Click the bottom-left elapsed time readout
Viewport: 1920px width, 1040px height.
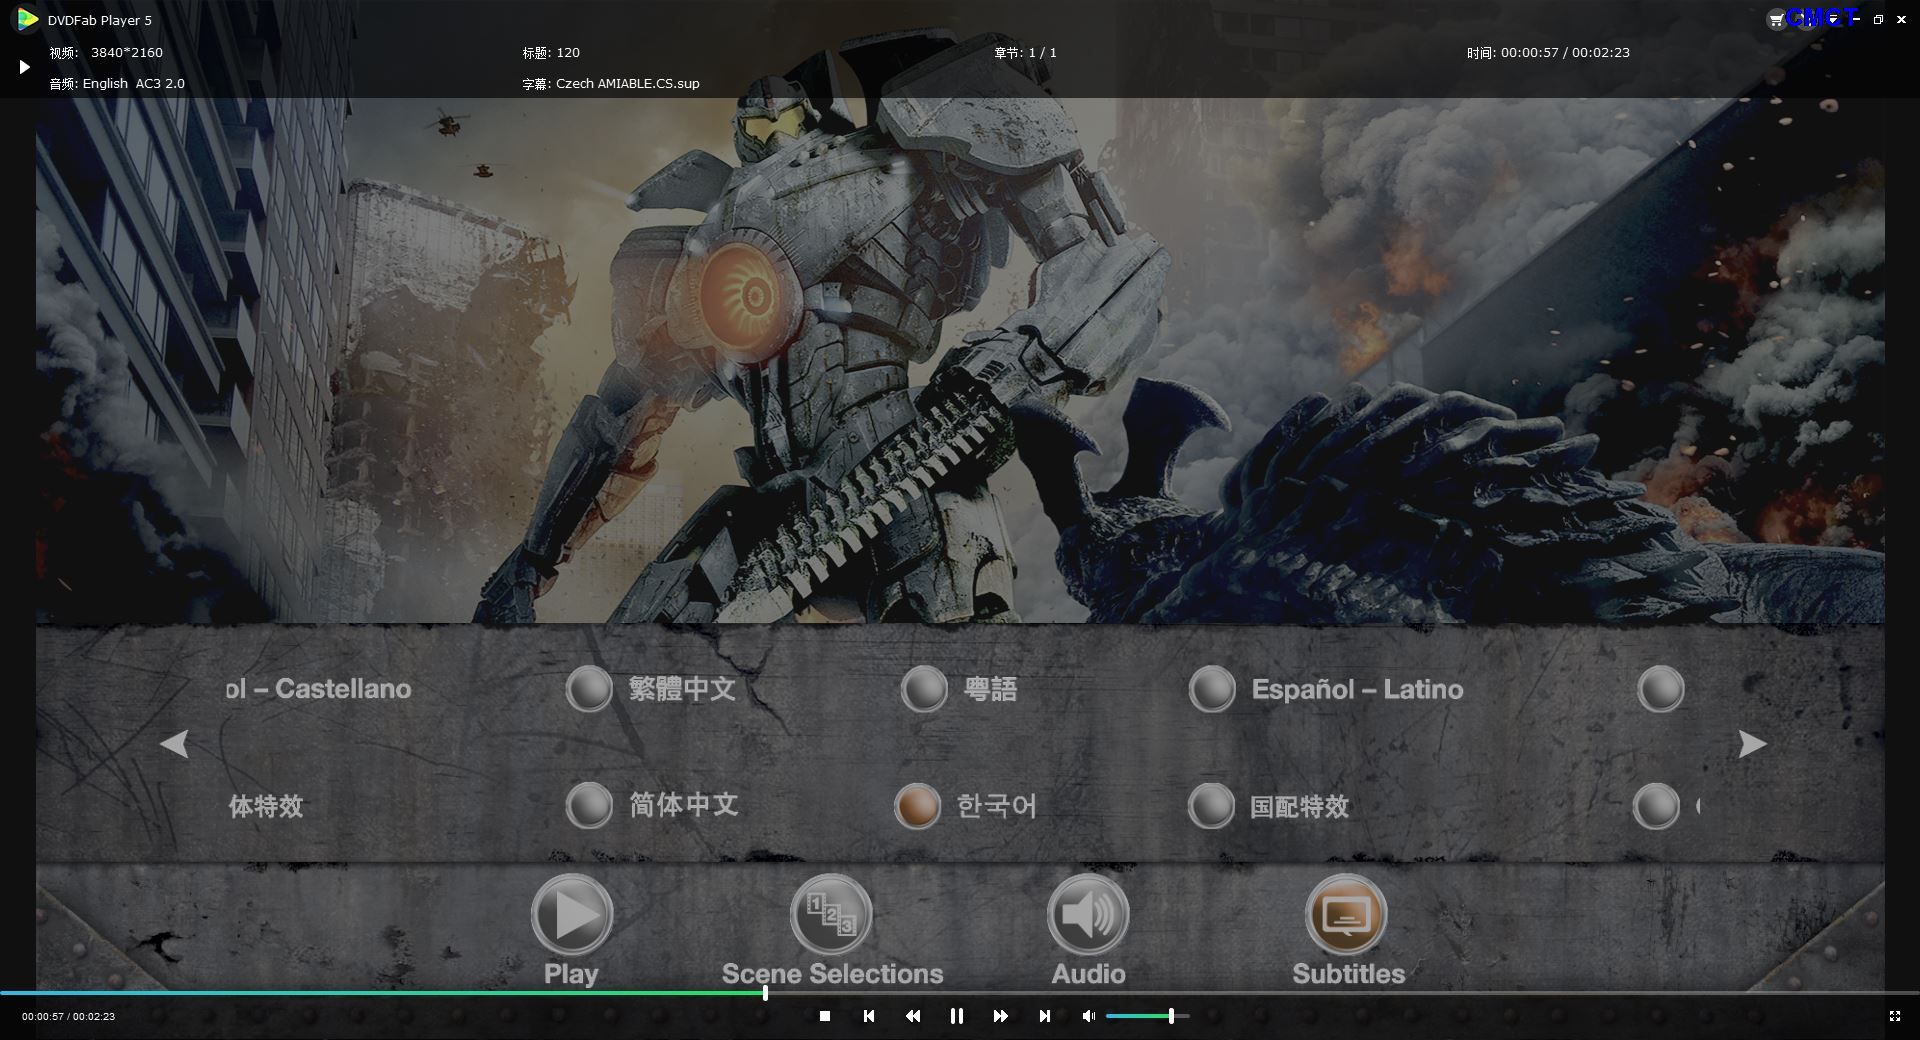[68, 1016]
